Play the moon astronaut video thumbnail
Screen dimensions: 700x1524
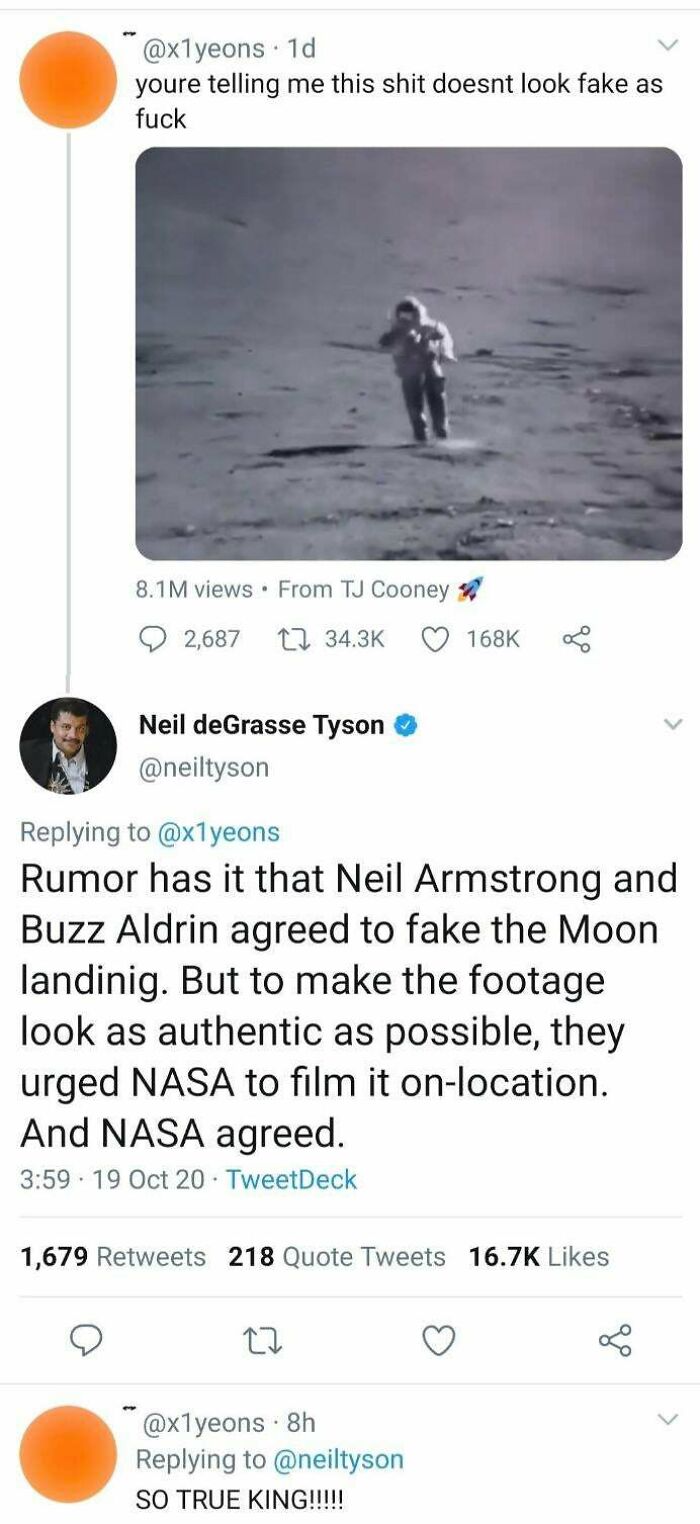(409, 354)
